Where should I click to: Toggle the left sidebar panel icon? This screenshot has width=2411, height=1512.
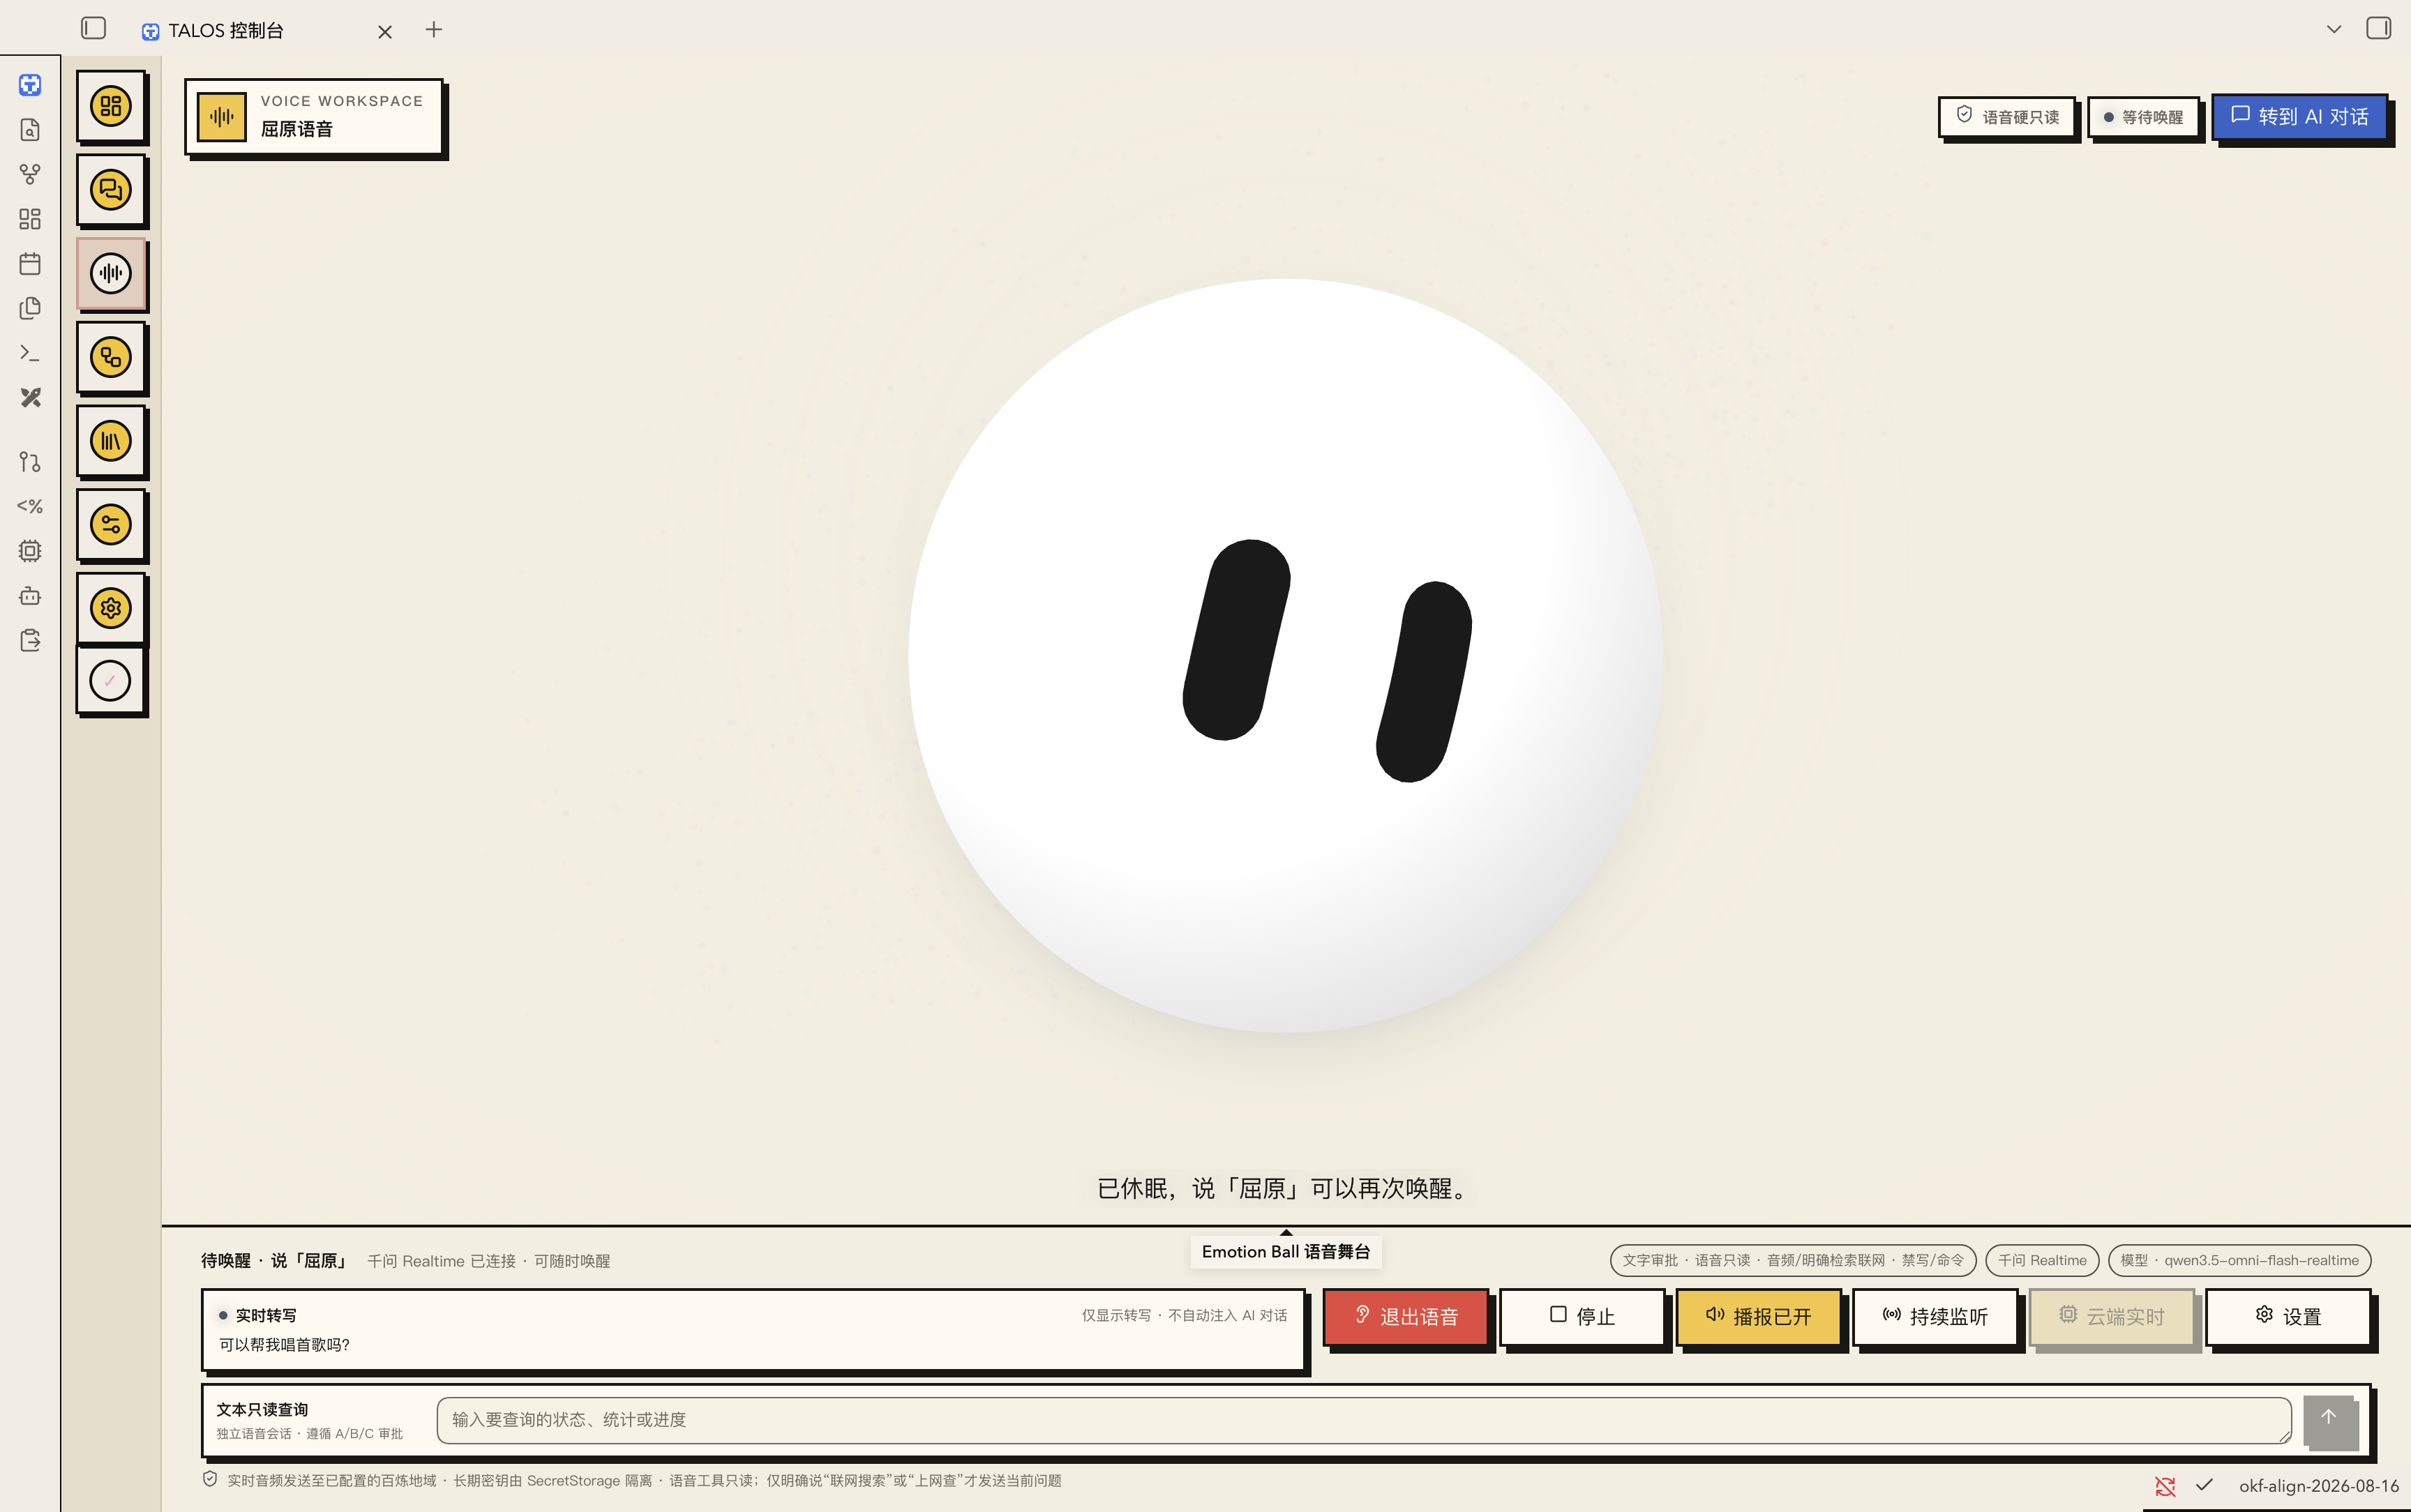point(93,28)
